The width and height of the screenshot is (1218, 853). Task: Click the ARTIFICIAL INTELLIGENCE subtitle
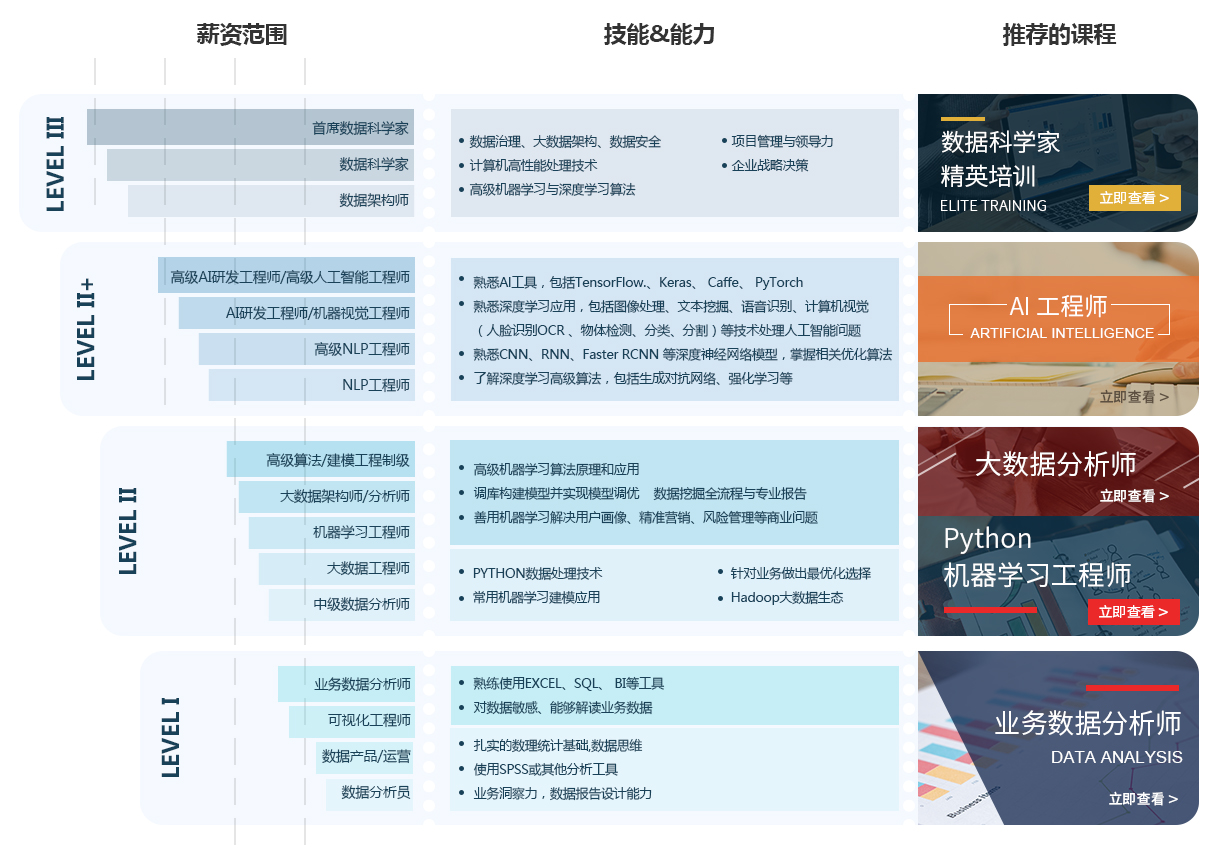pos(1062,333)
